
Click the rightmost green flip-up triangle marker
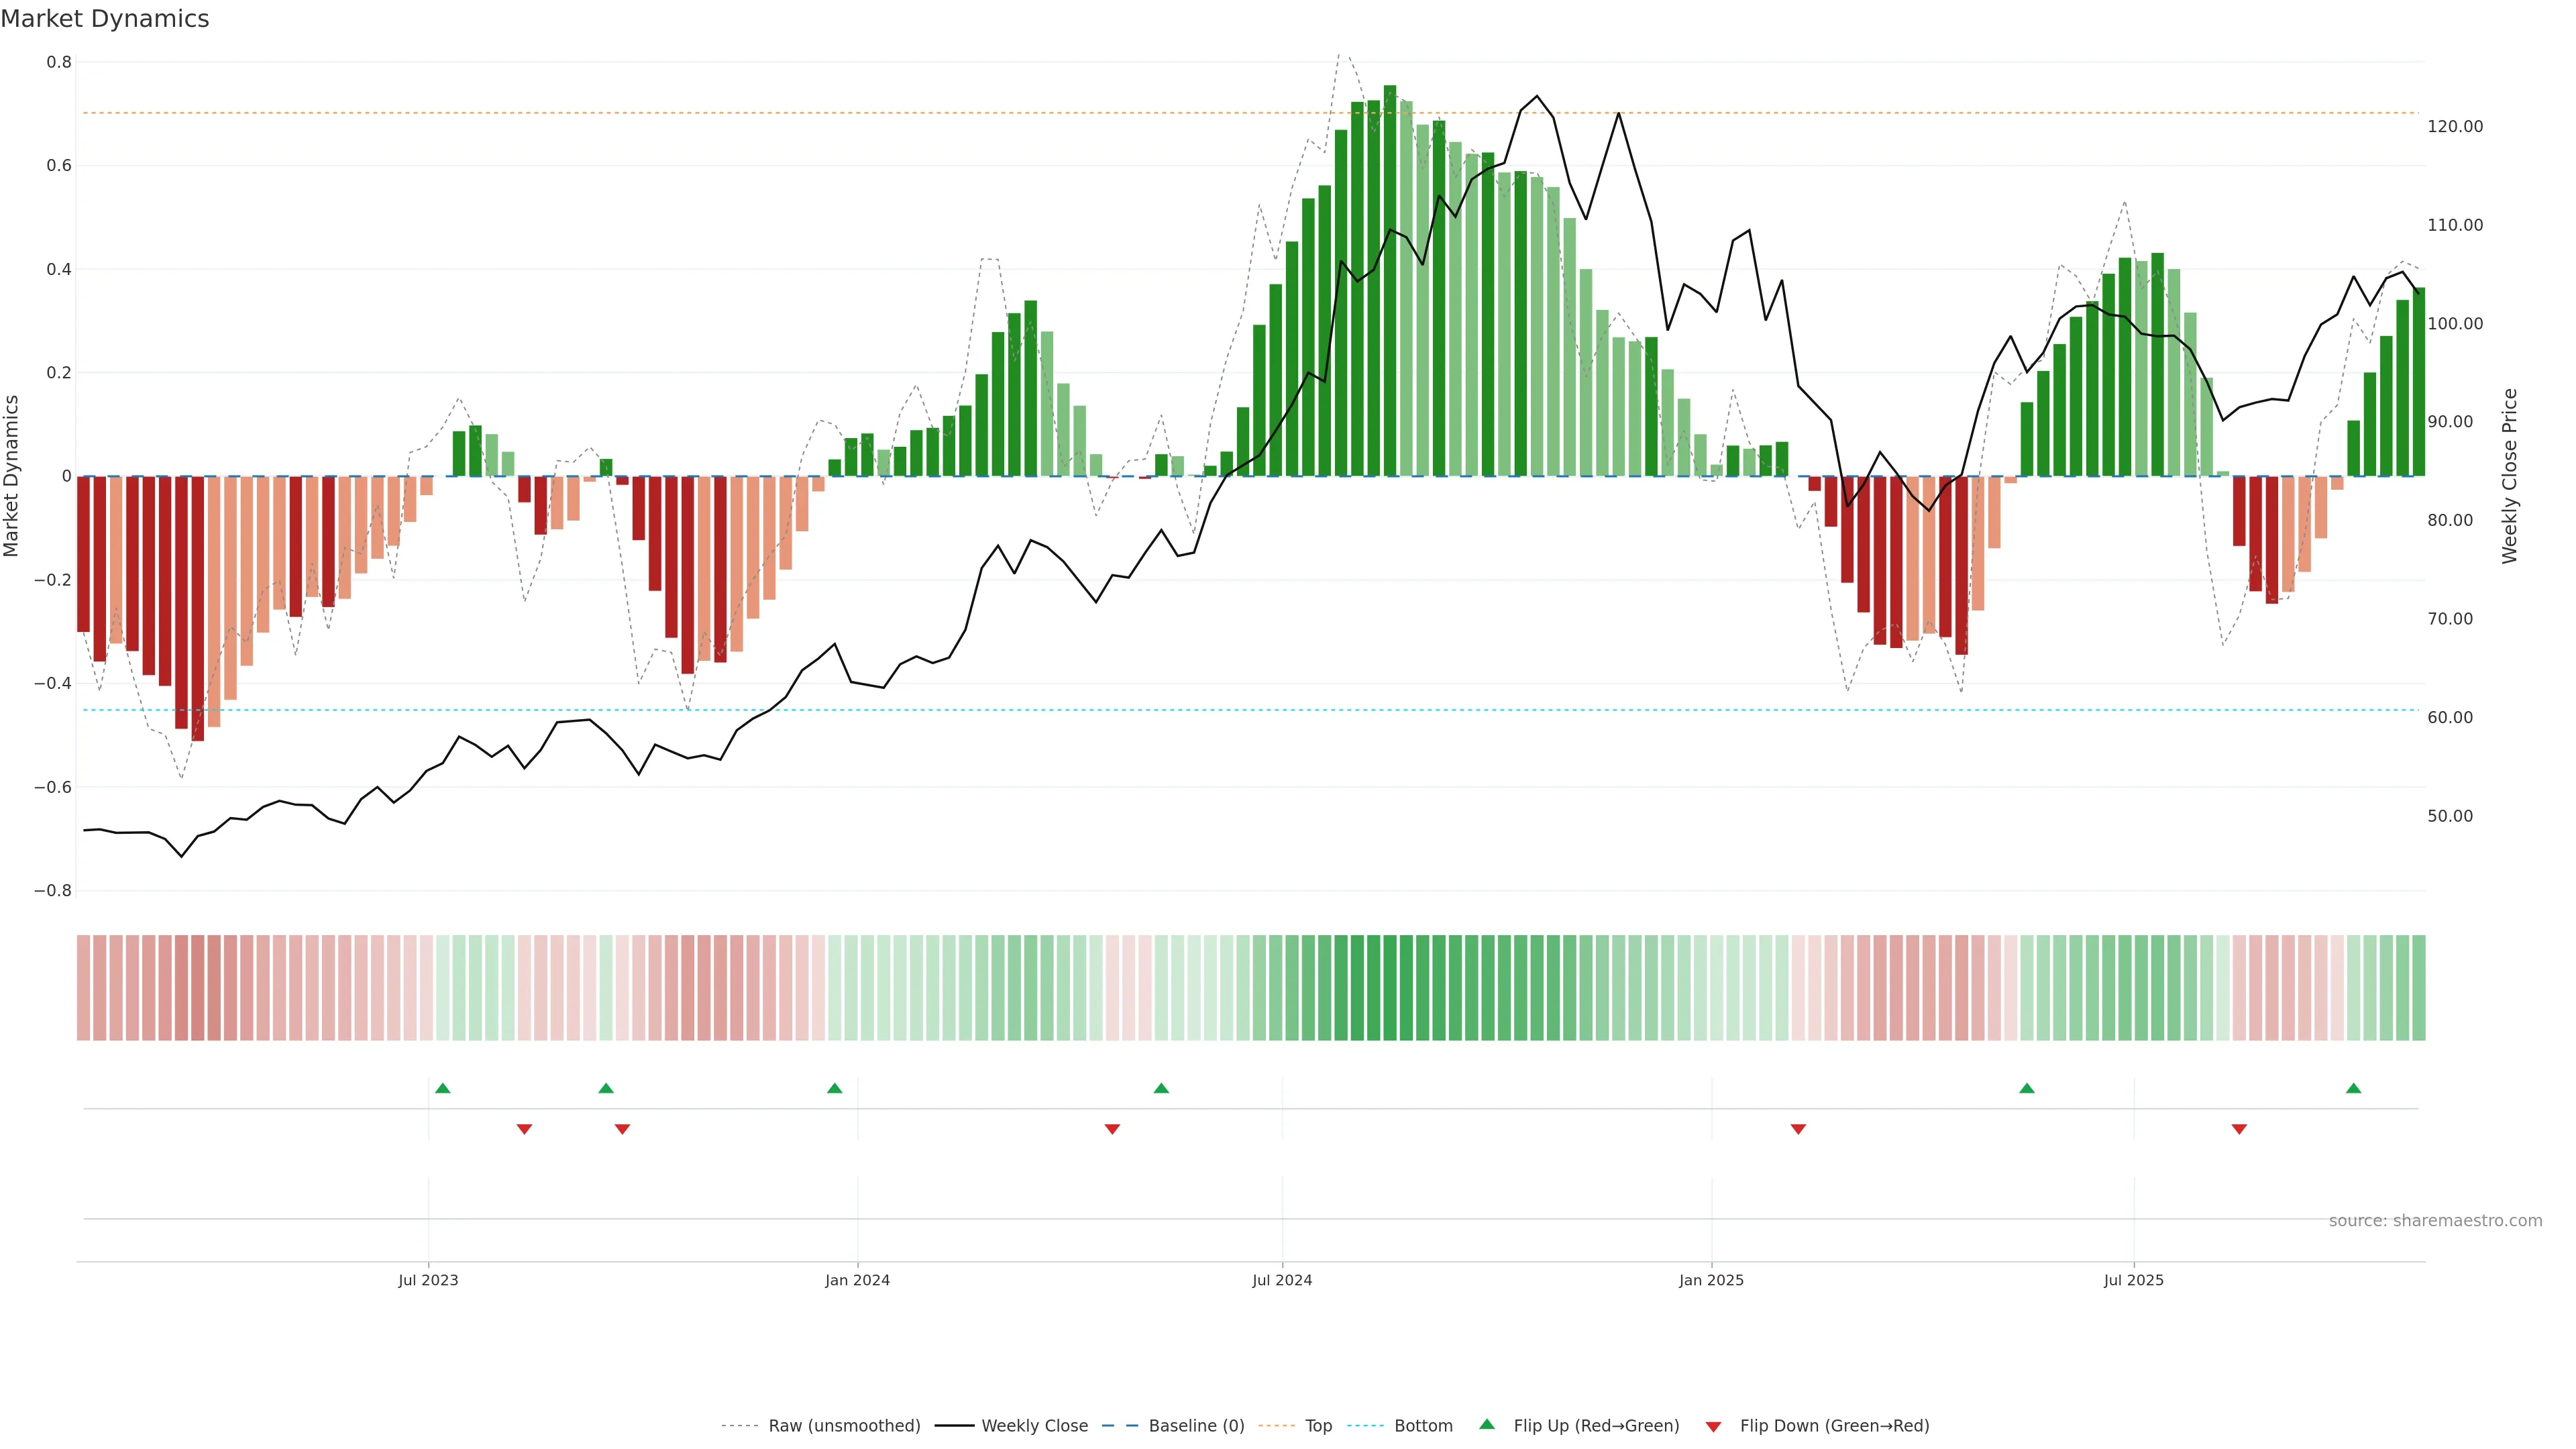click(x=2353, y=1088)
